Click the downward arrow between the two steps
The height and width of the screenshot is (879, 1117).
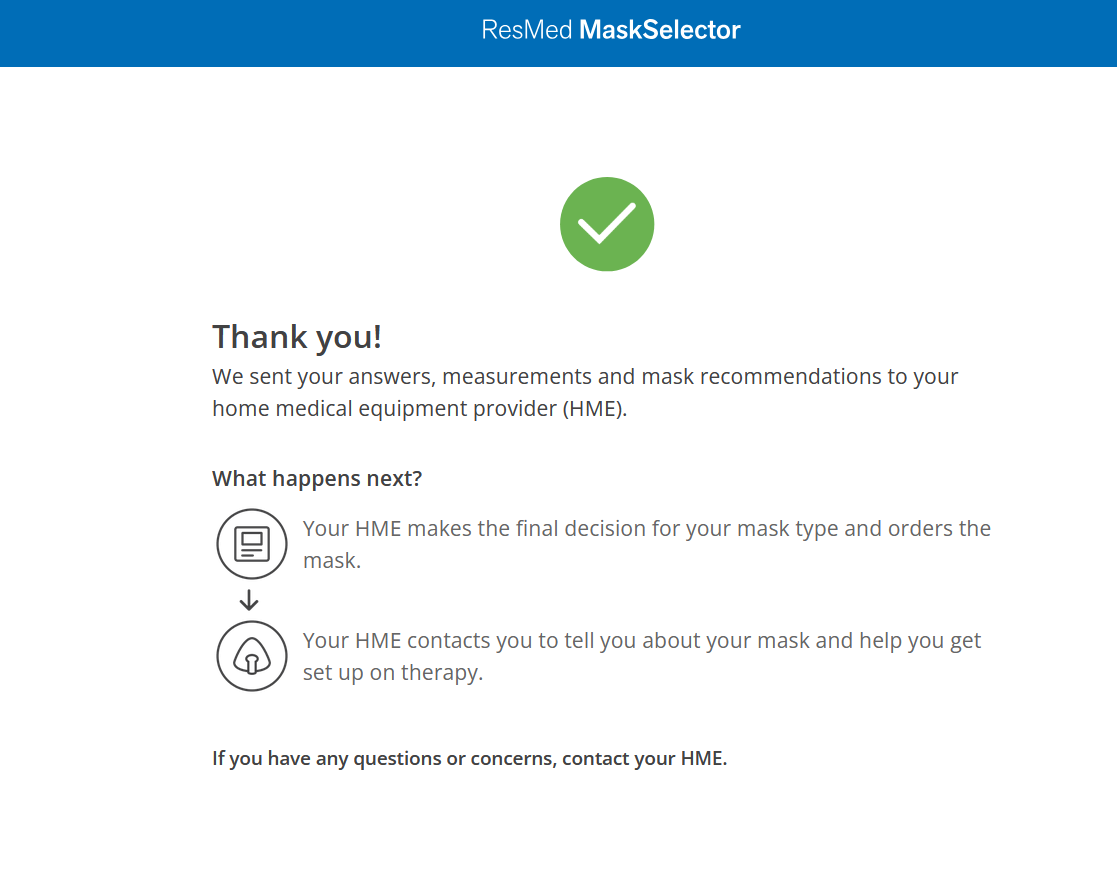(x=247, y=601)
